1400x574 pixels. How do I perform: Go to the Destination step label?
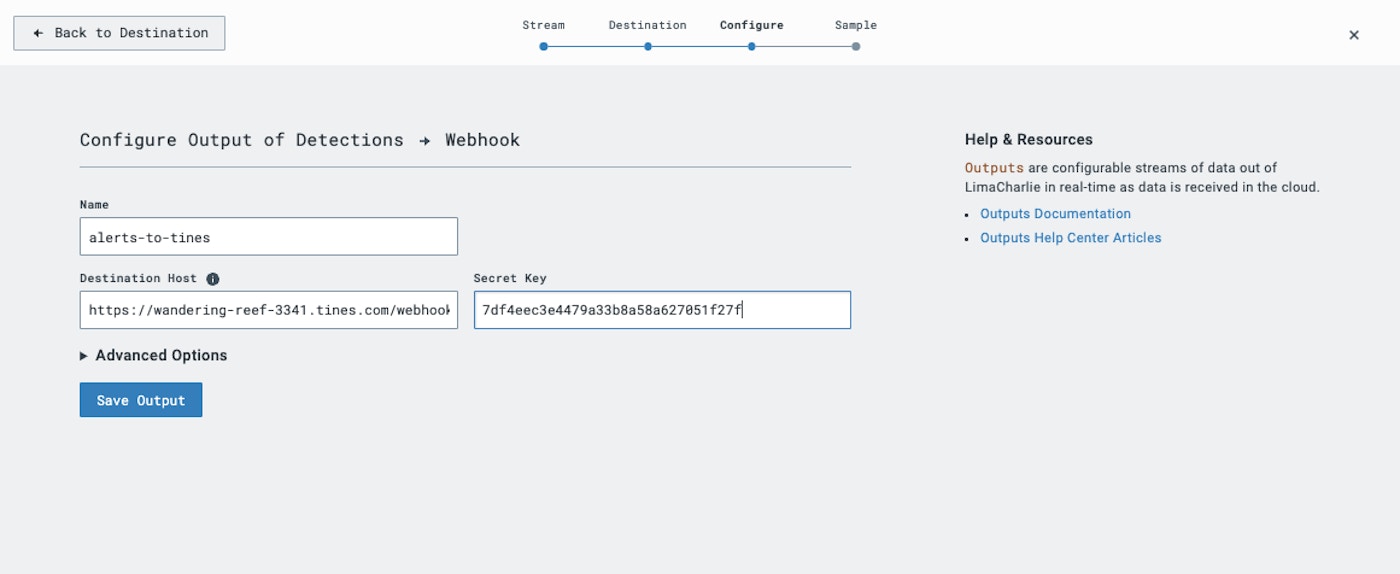click(647, 25)
